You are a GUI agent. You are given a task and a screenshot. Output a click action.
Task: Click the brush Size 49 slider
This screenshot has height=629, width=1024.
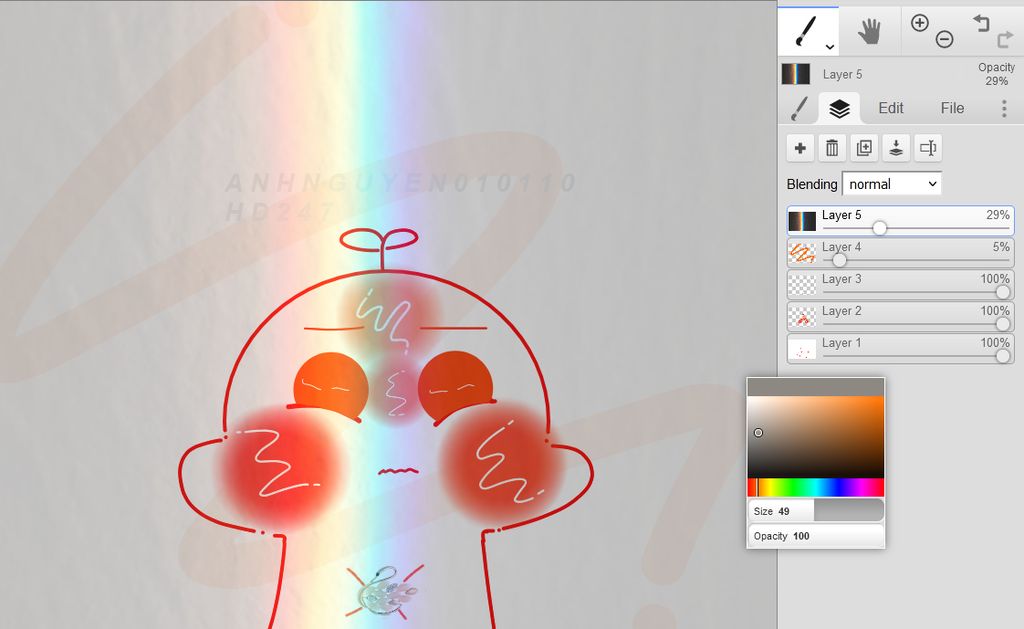(x=816, y=511)
